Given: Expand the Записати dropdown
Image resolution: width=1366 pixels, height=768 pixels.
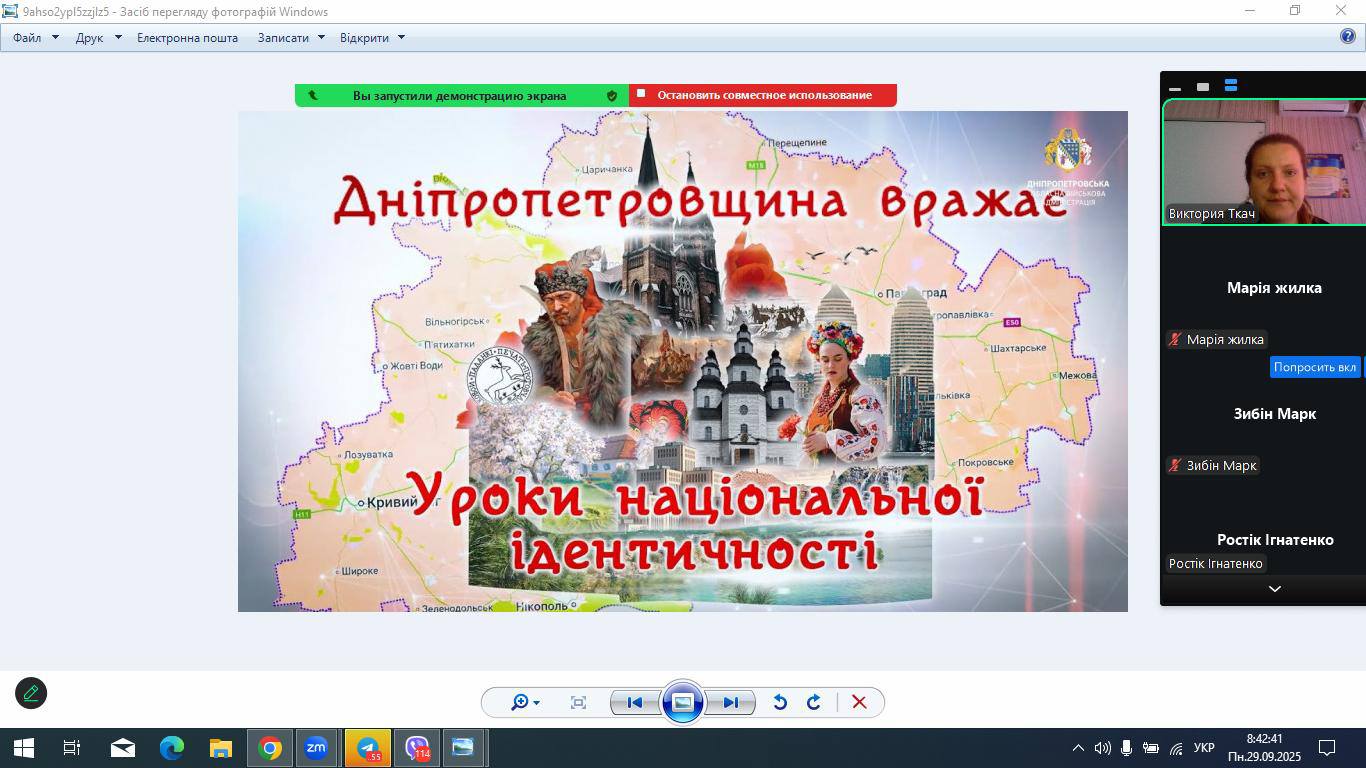Looking at the screenshot, I should (290, 37).
